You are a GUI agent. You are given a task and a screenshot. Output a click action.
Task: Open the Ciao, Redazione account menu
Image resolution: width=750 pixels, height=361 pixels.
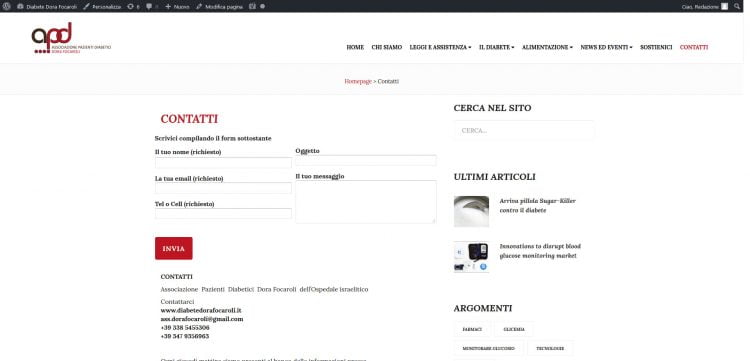pos(705,7)
